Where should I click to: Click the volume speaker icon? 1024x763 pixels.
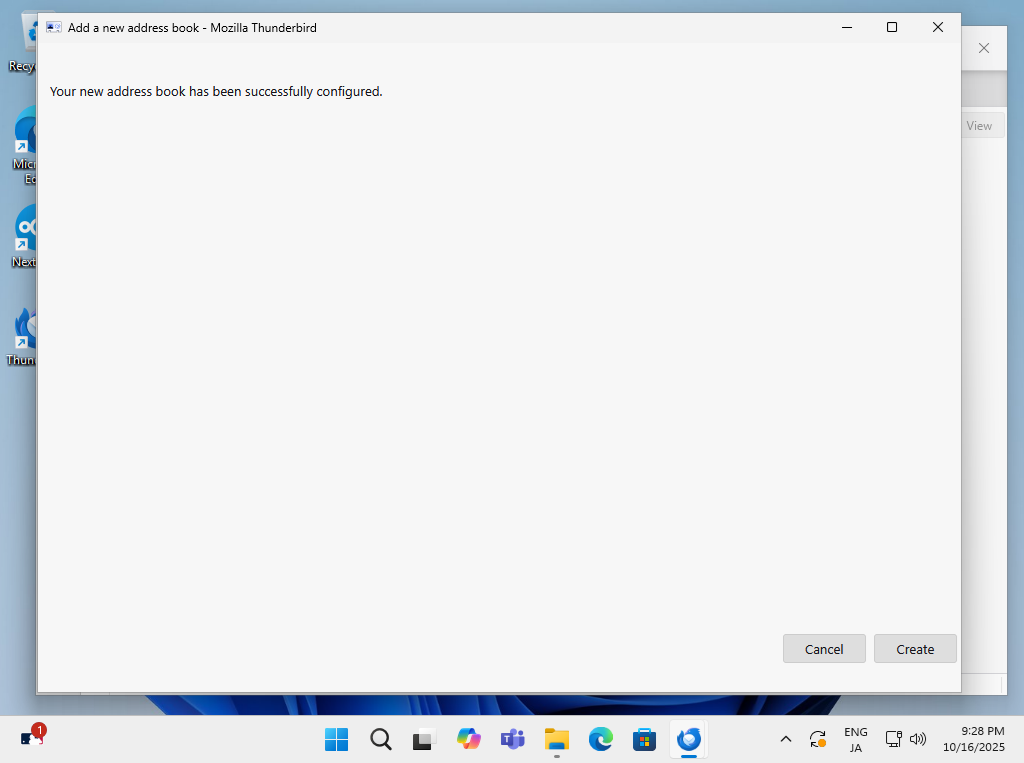pos(918,740)
